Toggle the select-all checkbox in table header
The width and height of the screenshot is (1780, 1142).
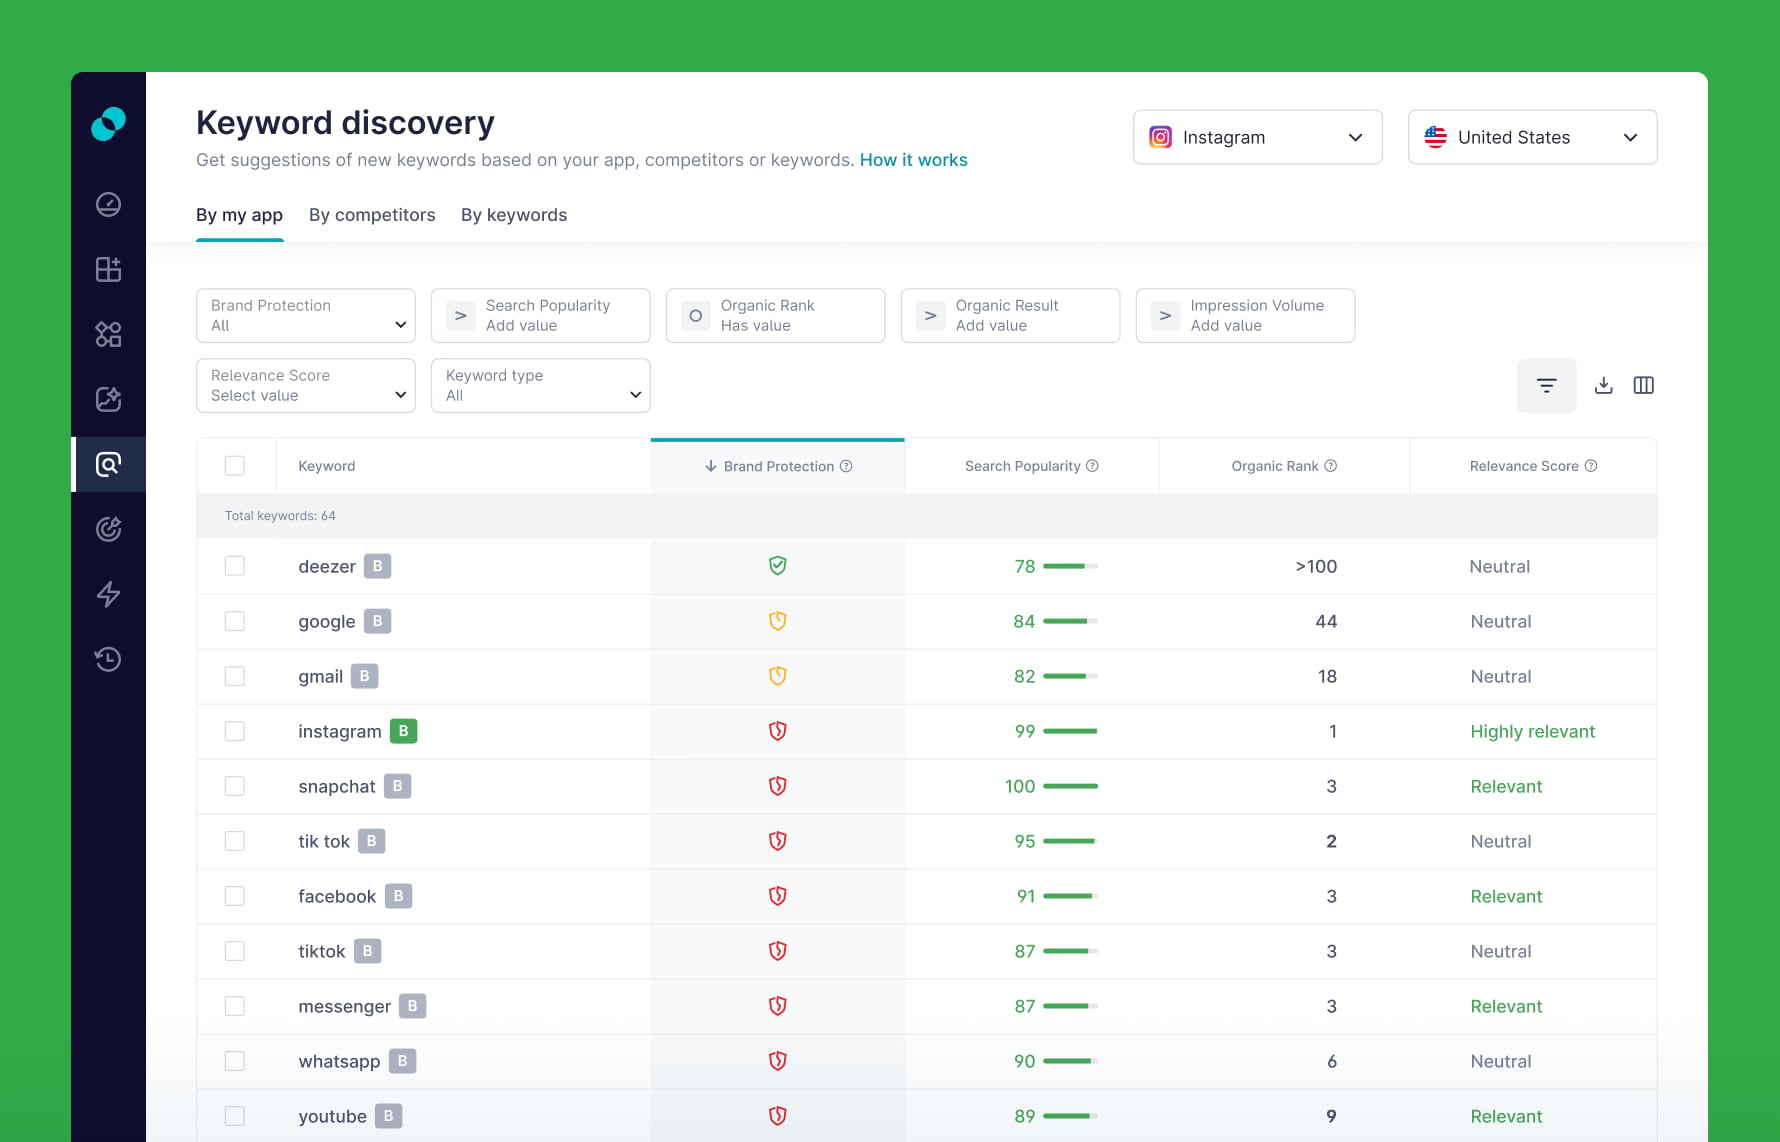235,465
